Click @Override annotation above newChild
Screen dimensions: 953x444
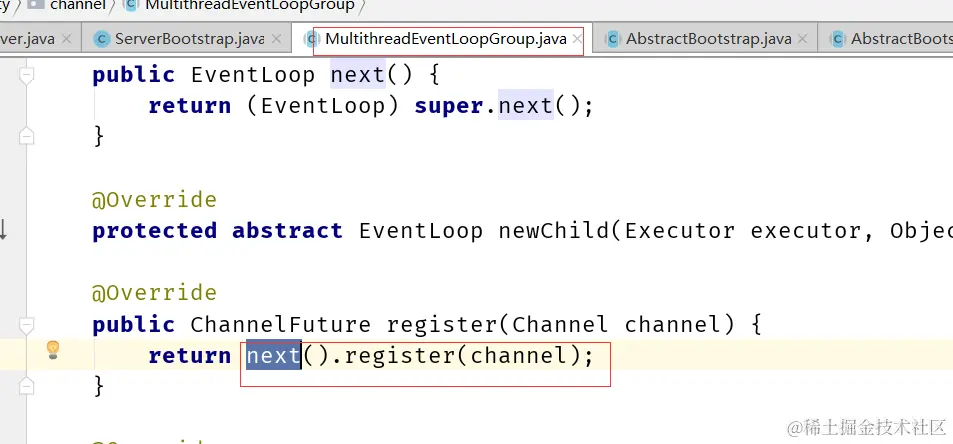(x=154, y=200)
